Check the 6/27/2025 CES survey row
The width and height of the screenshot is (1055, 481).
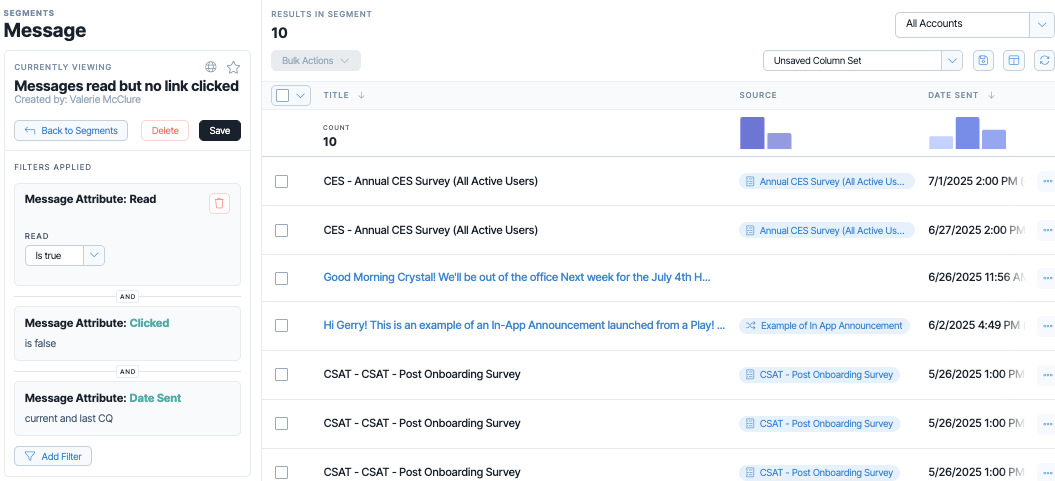tap(282, 230)
